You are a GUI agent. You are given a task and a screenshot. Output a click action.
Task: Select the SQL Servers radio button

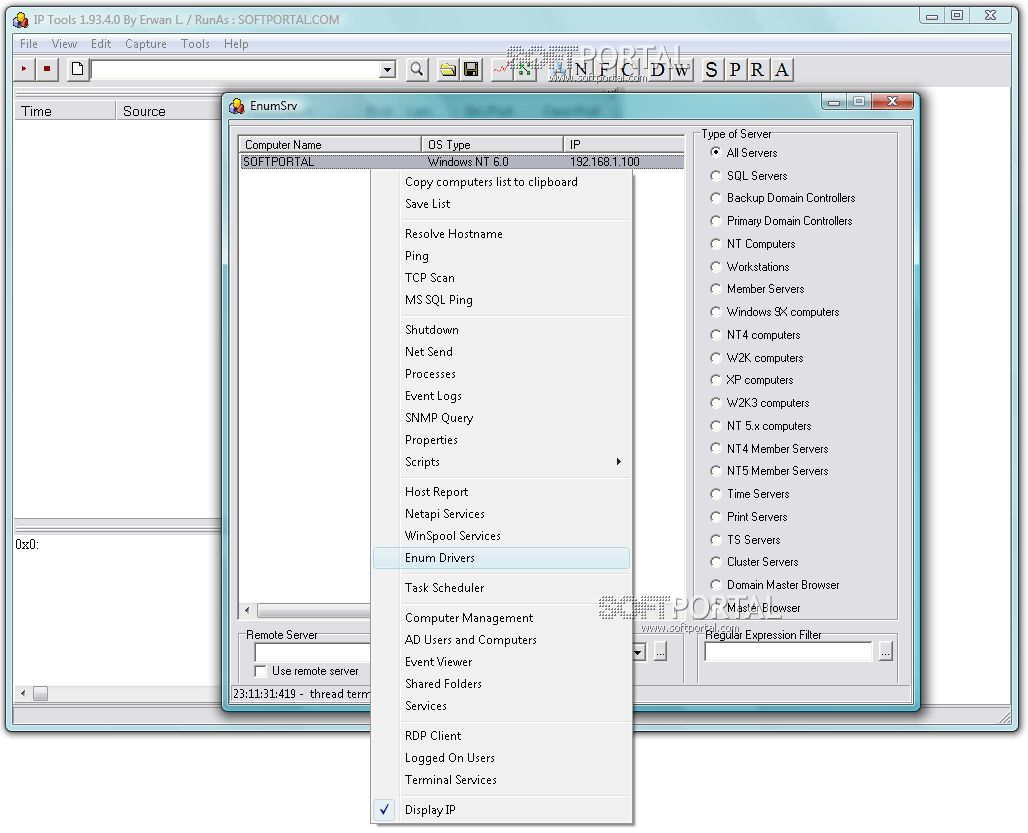(x=715, y=176)
